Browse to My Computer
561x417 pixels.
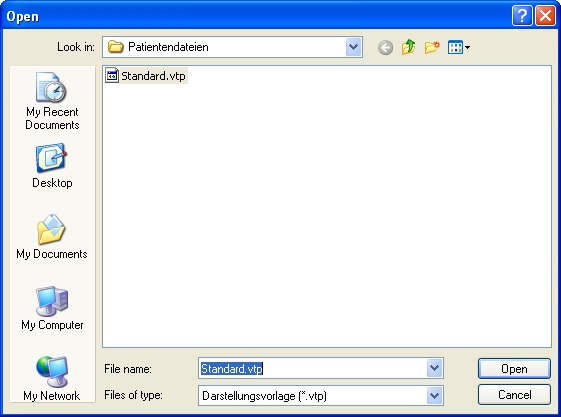52,308
